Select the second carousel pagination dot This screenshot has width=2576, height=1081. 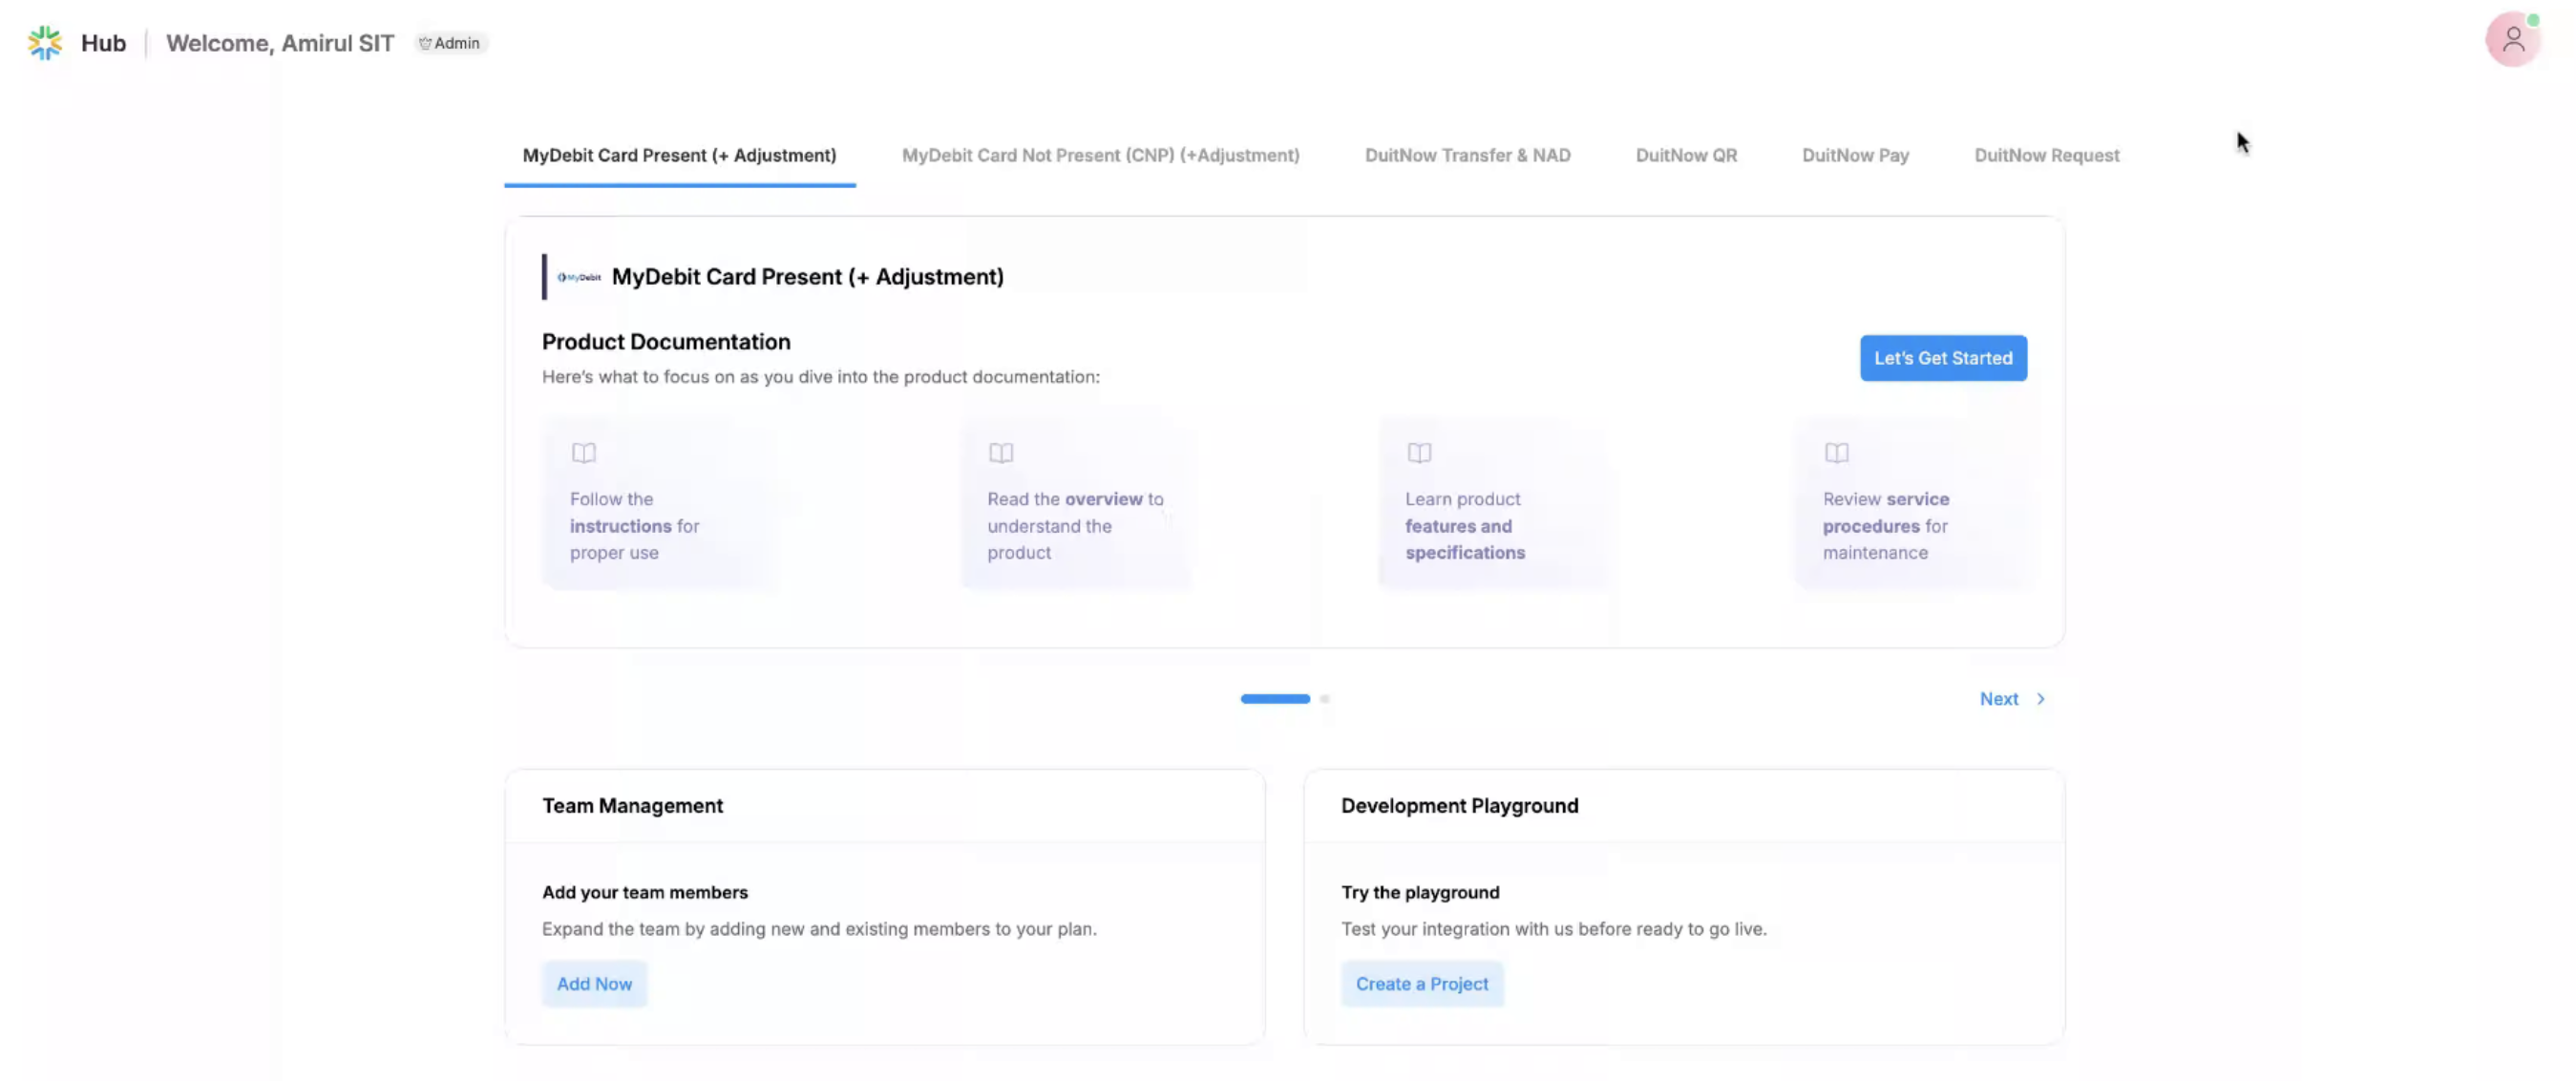pos(1324,699)
